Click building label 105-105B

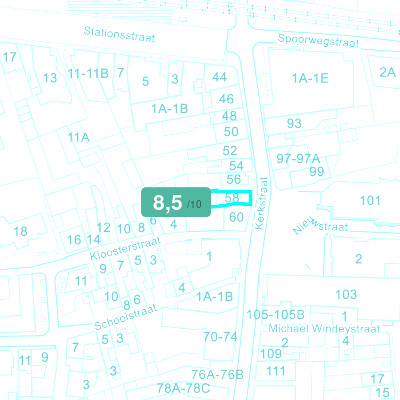pos(276,314)
